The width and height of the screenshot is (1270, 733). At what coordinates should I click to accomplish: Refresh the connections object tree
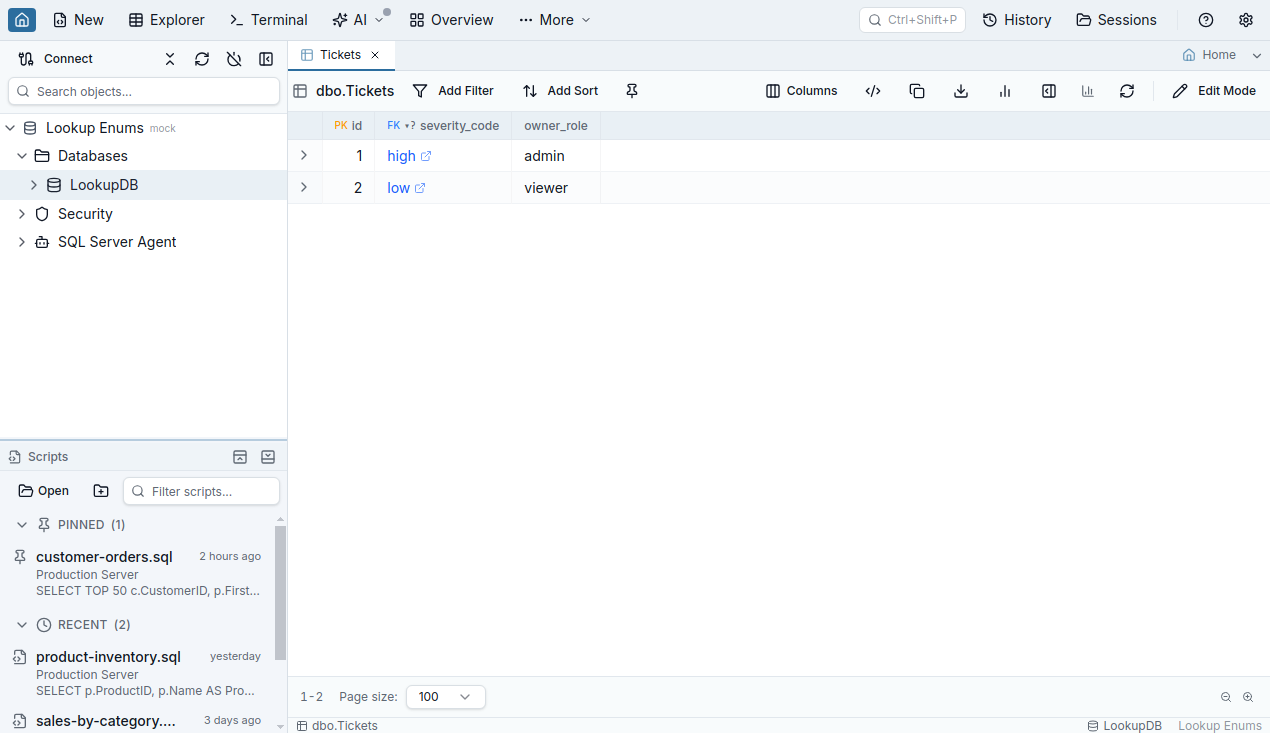coord(202,59)
